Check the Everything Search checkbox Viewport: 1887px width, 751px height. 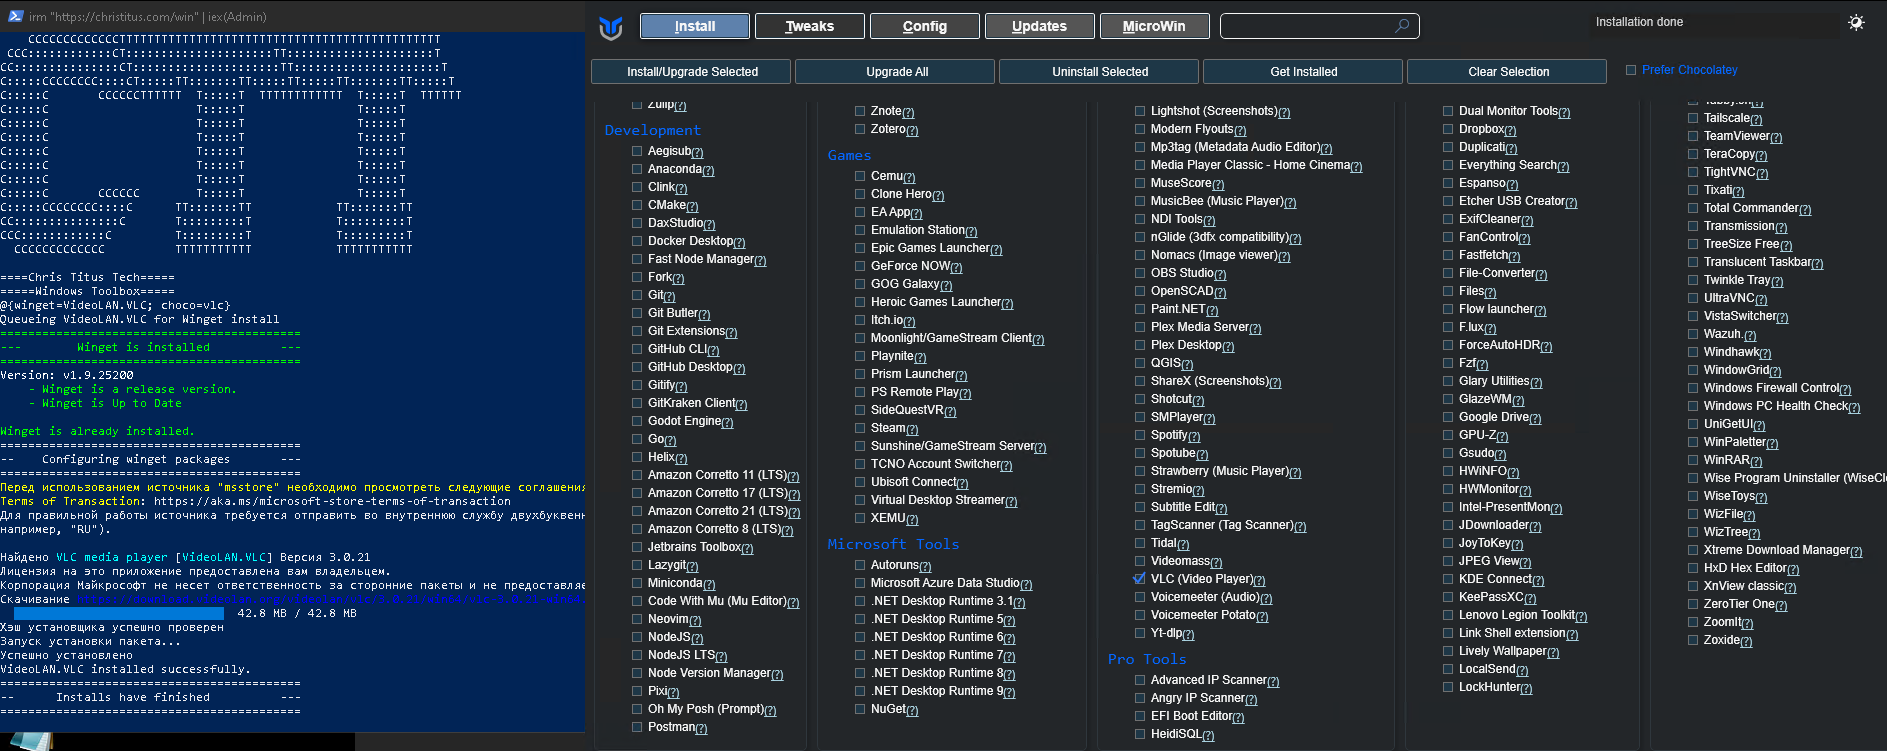tap(1448, 165)
